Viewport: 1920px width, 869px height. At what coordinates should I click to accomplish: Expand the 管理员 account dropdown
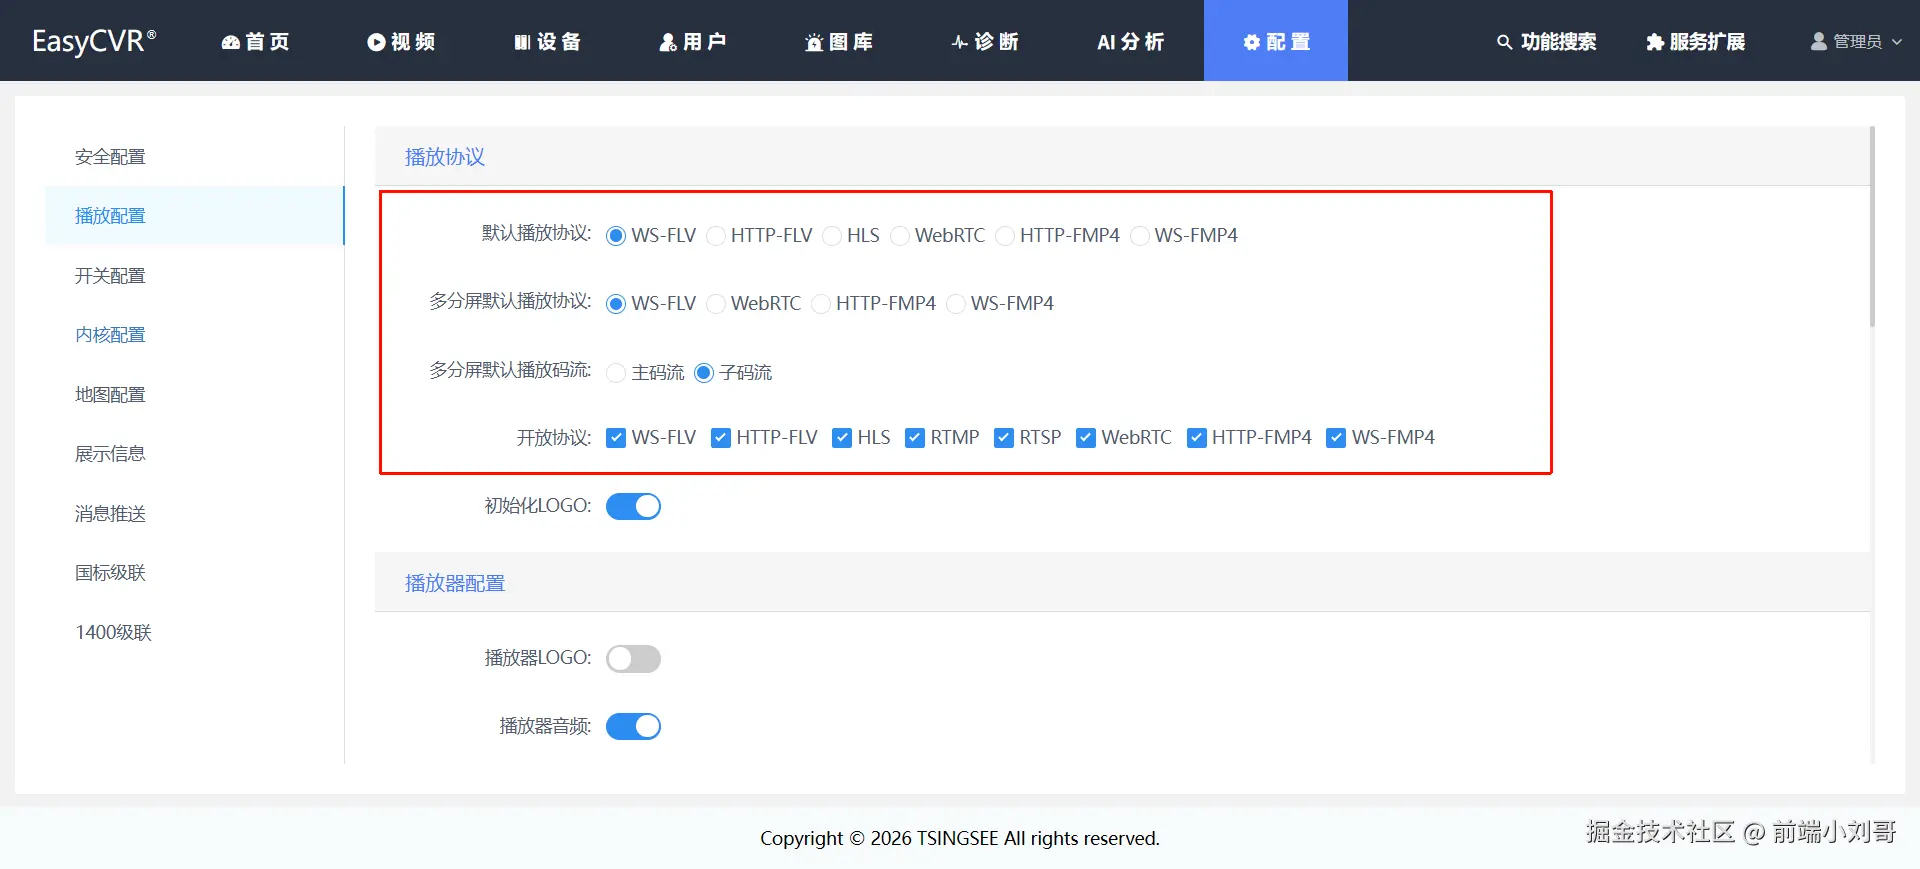coord(1856,41)
